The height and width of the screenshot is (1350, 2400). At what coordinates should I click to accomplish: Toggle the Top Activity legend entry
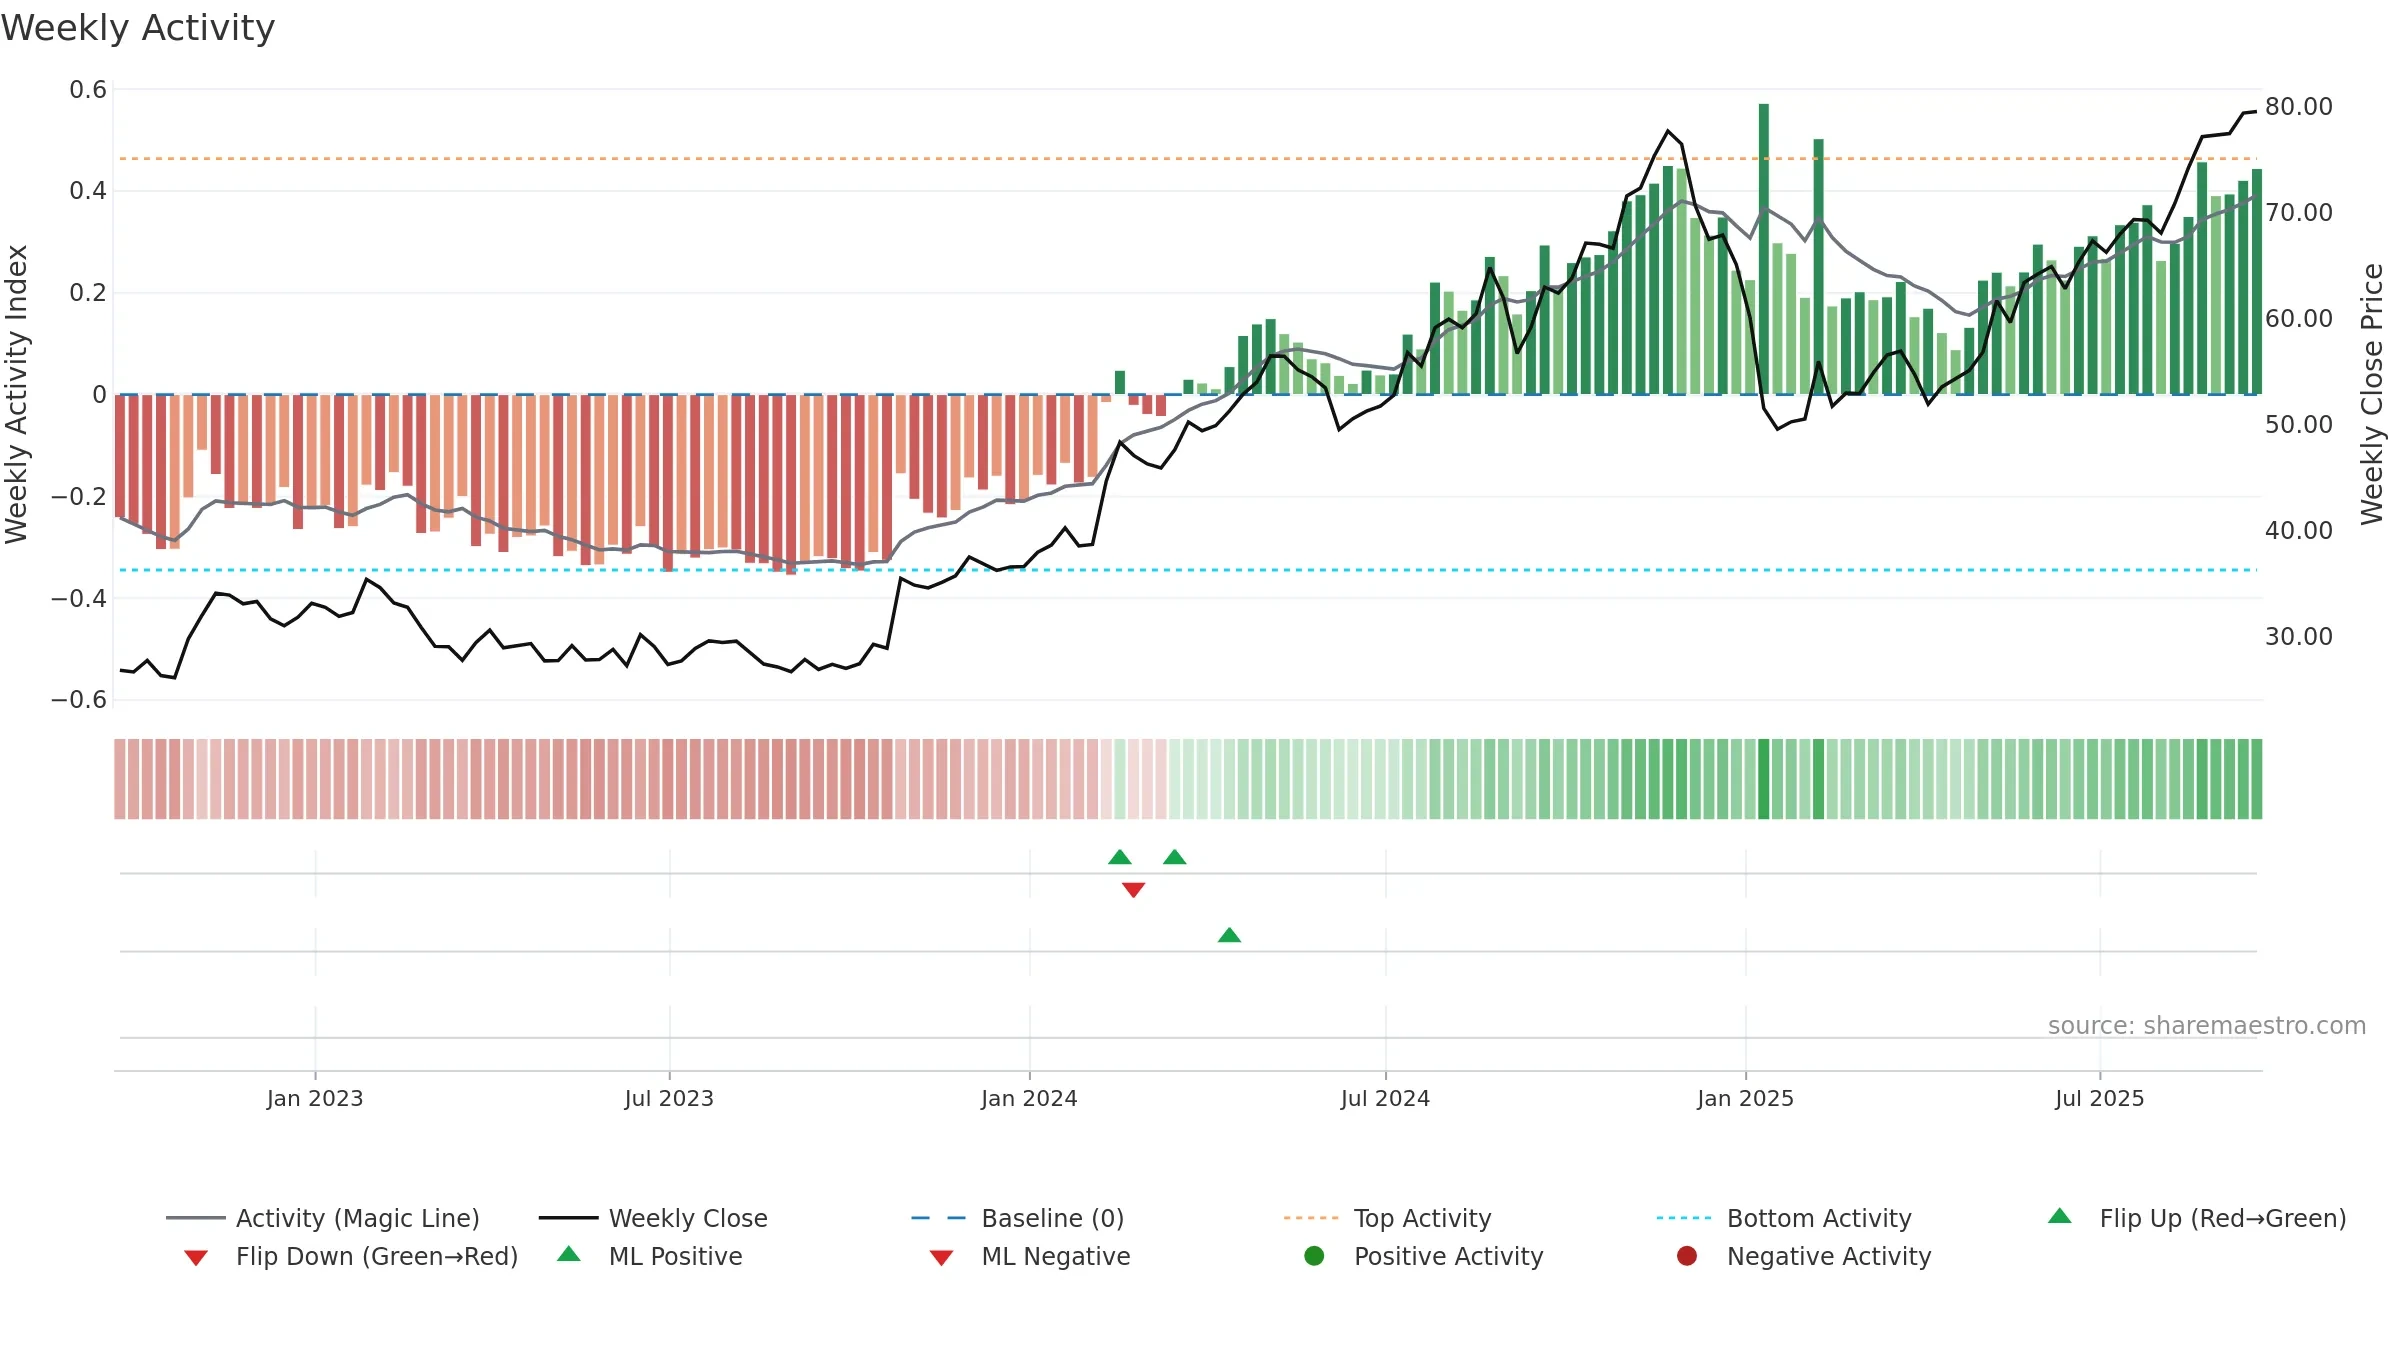coord(1387,1218)
